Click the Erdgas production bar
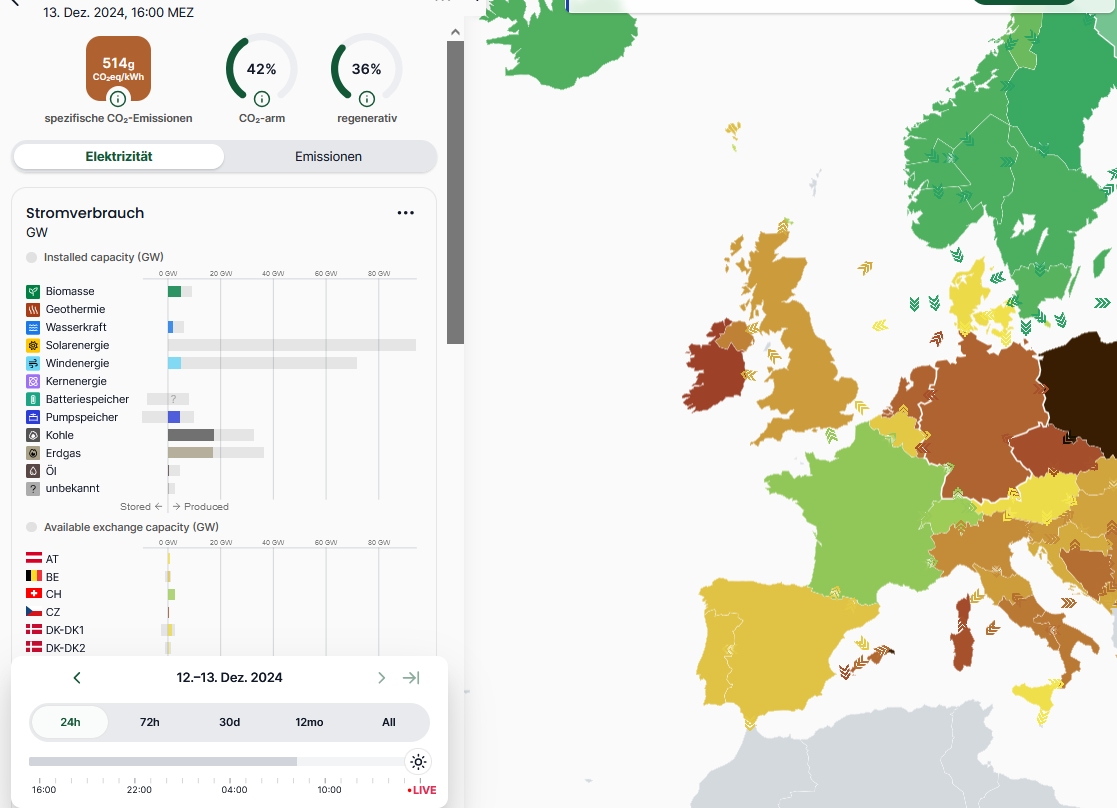Viewport: 1117px width, 808px height. point(190,453)
